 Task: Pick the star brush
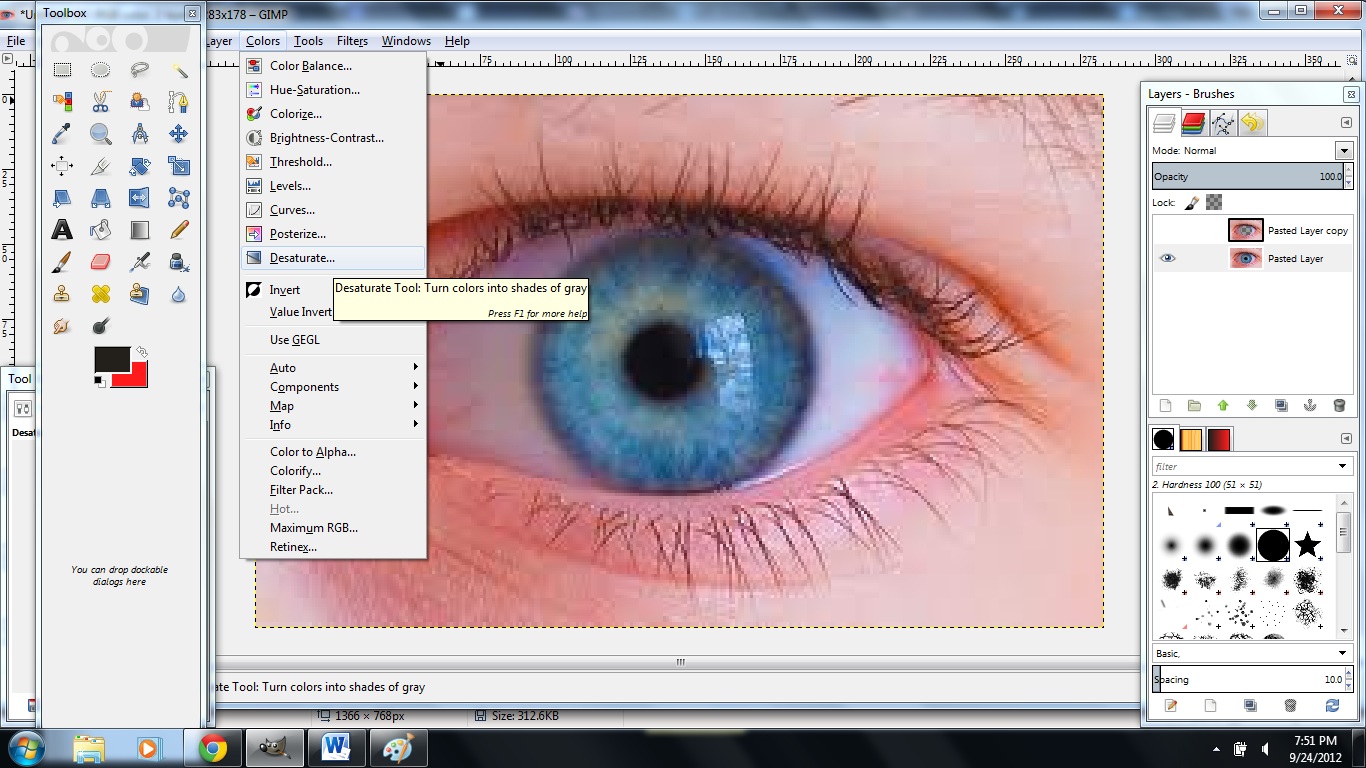click(1307, 545)
